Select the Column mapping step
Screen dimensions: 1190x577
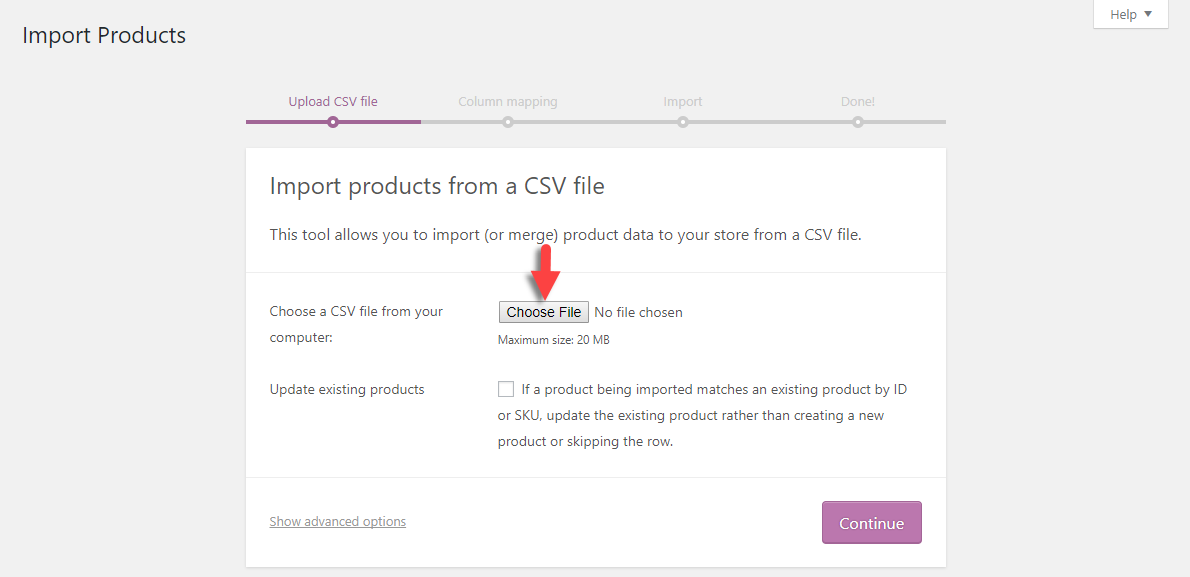[508, 102]
